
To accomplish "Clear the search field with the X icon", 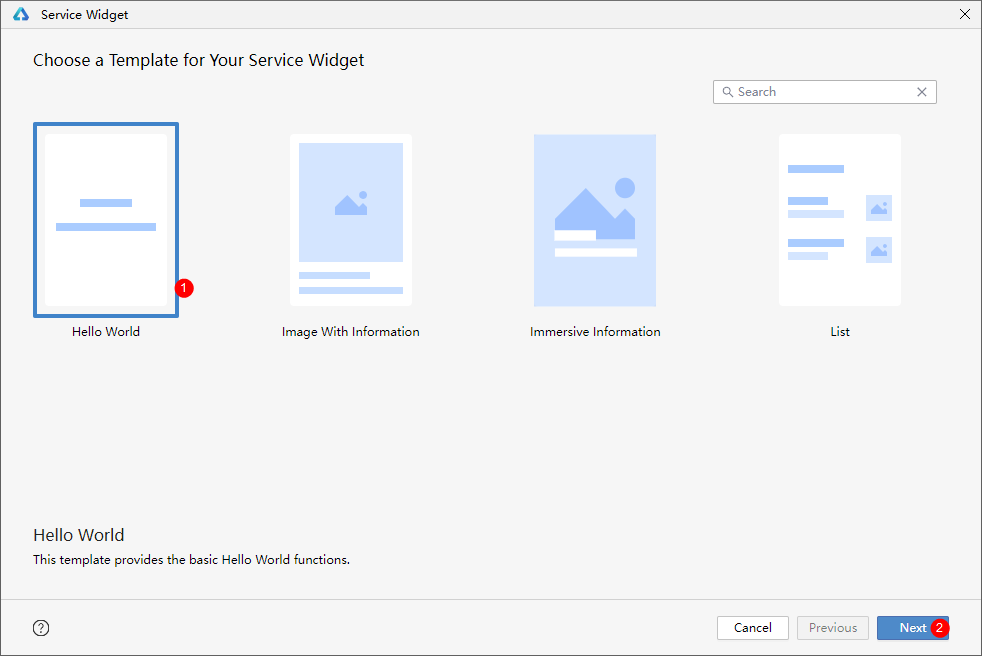I will pos(922,92).
